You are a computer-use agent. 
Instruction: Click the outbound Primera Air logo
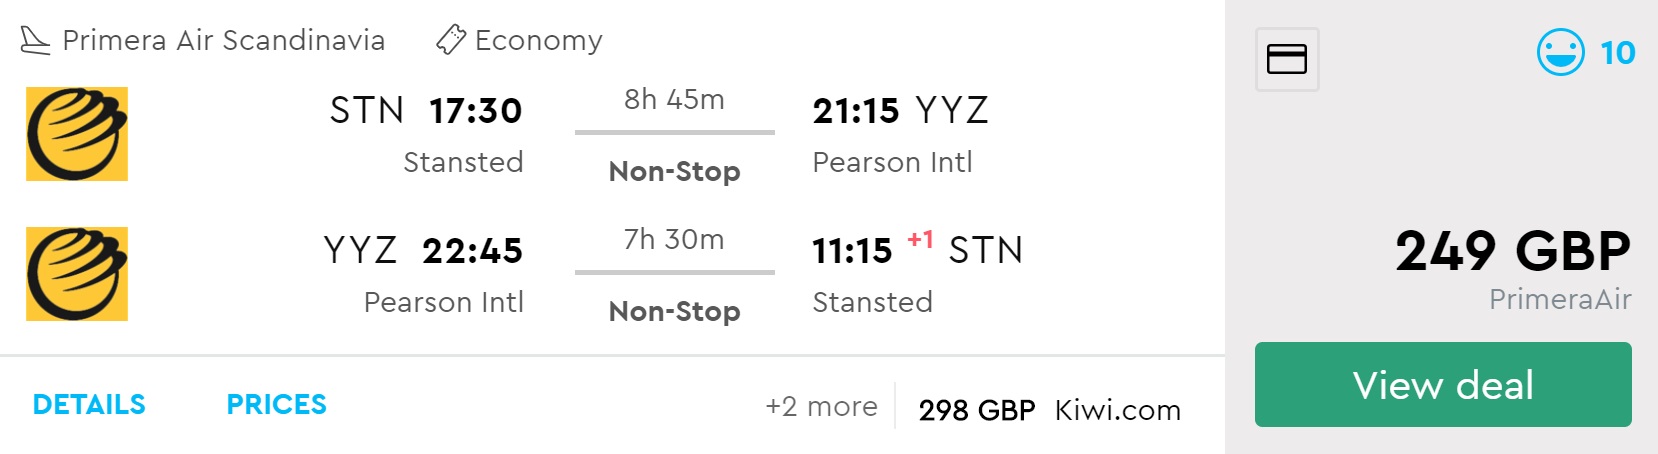(x=77, y=134)
